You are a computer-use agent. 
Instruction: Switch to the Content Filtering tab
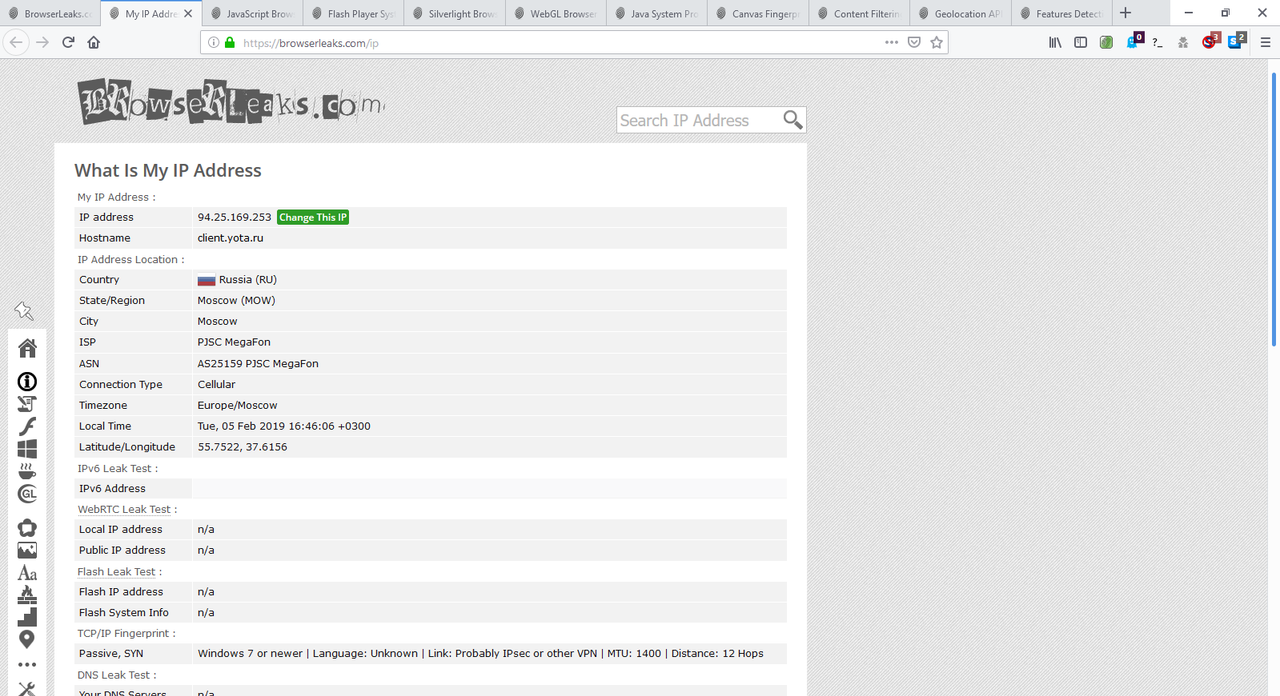coord(859,14)
